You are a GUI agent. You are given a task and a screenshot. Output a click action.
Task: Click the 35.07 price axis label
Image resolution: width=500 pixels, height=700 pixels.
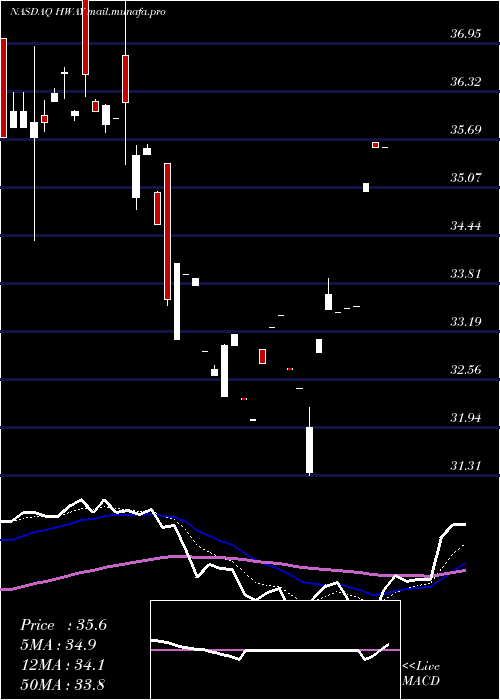tap(466, 178)
